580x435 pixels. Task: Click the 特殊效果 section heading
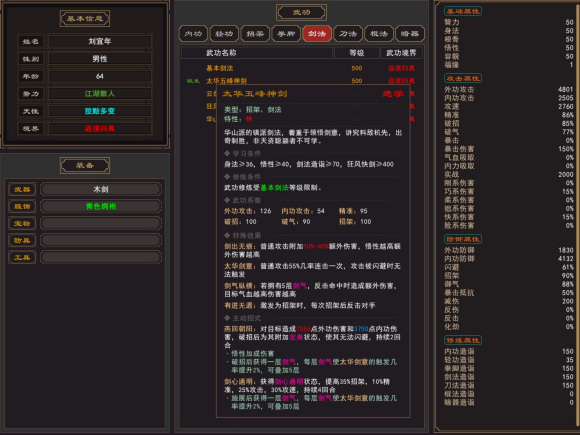coord(246,236)
